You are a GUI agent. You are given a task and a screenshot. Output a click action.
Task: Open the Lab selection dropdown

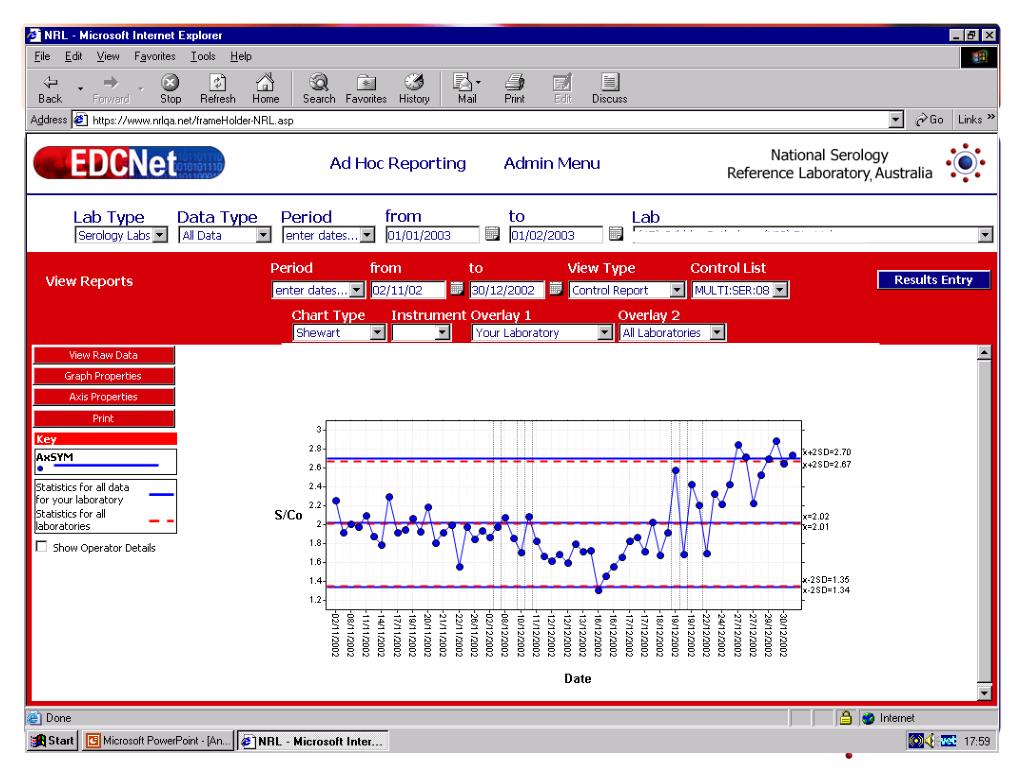click(985, 235)
